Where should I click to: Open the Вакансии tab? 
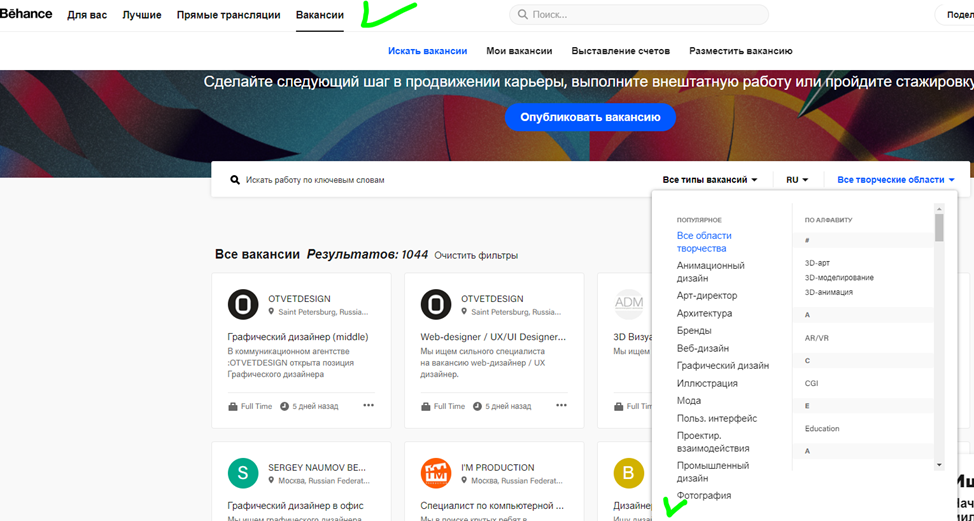[320, 15]
